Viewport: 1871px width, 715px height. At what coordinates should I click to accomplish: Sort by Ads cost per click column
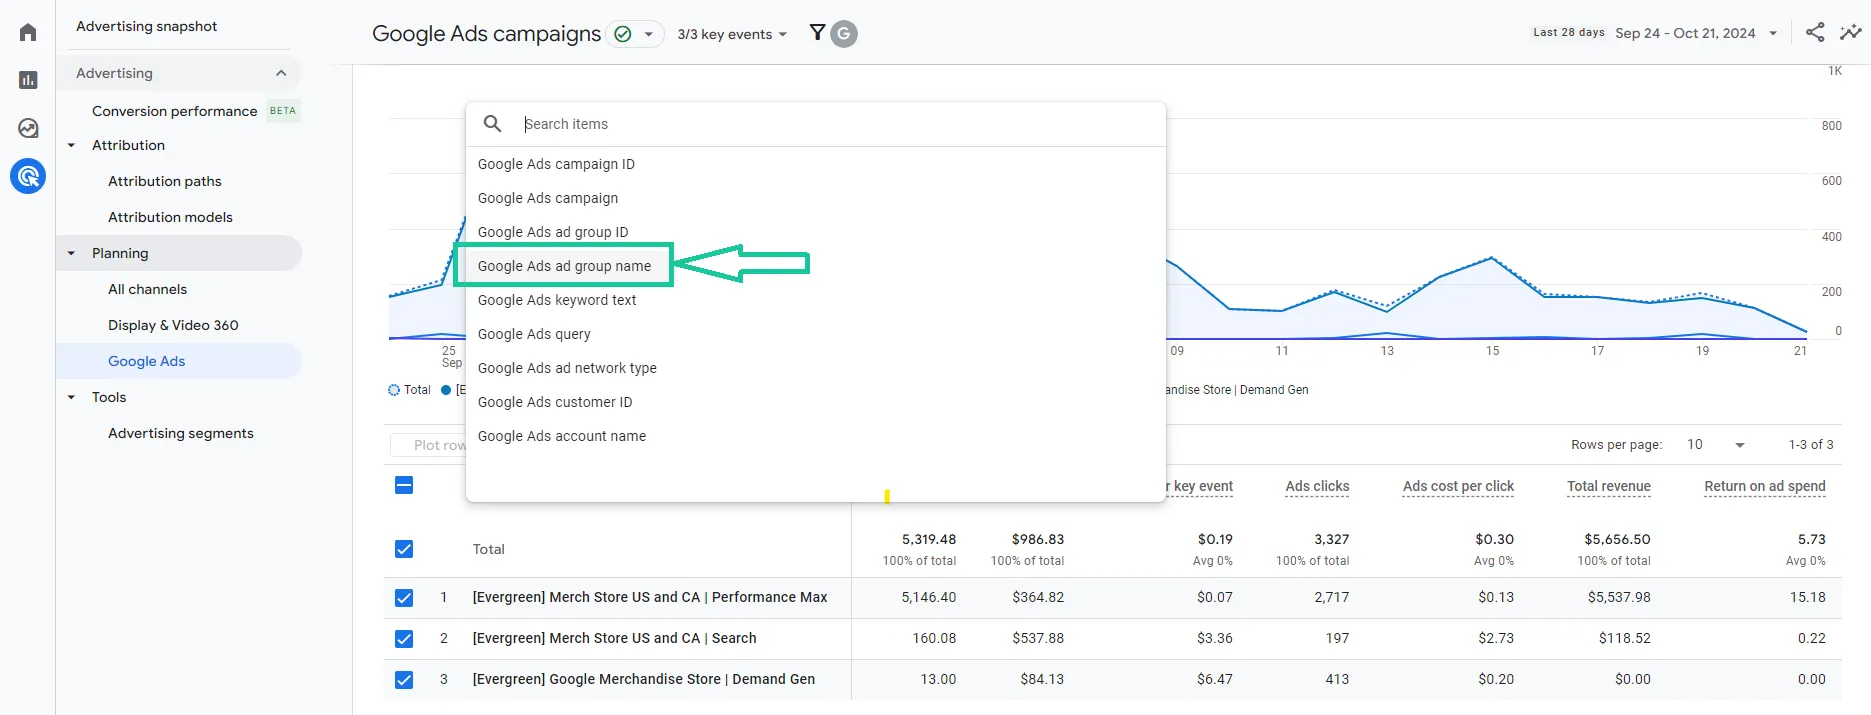pyautogui.click(x=1458, y=486)
